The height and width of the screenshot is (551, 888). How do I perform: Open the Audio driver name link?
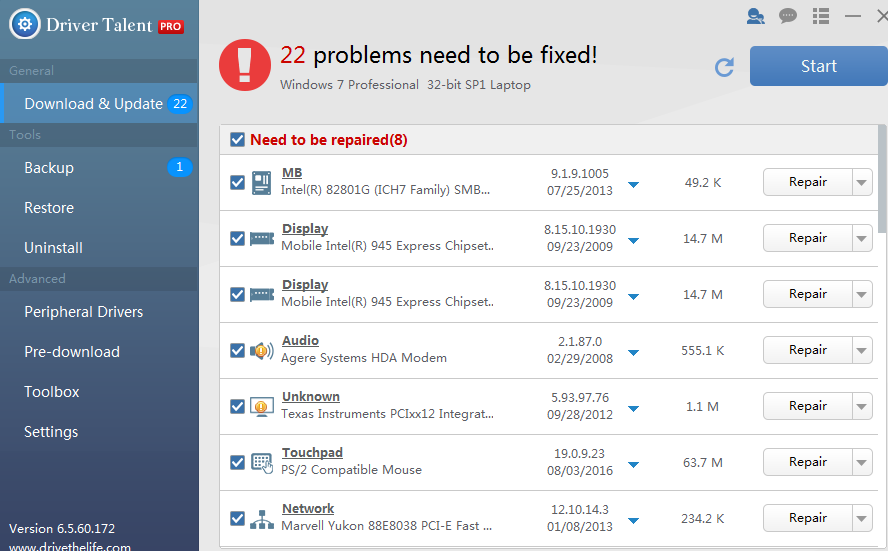coord(300,340)
